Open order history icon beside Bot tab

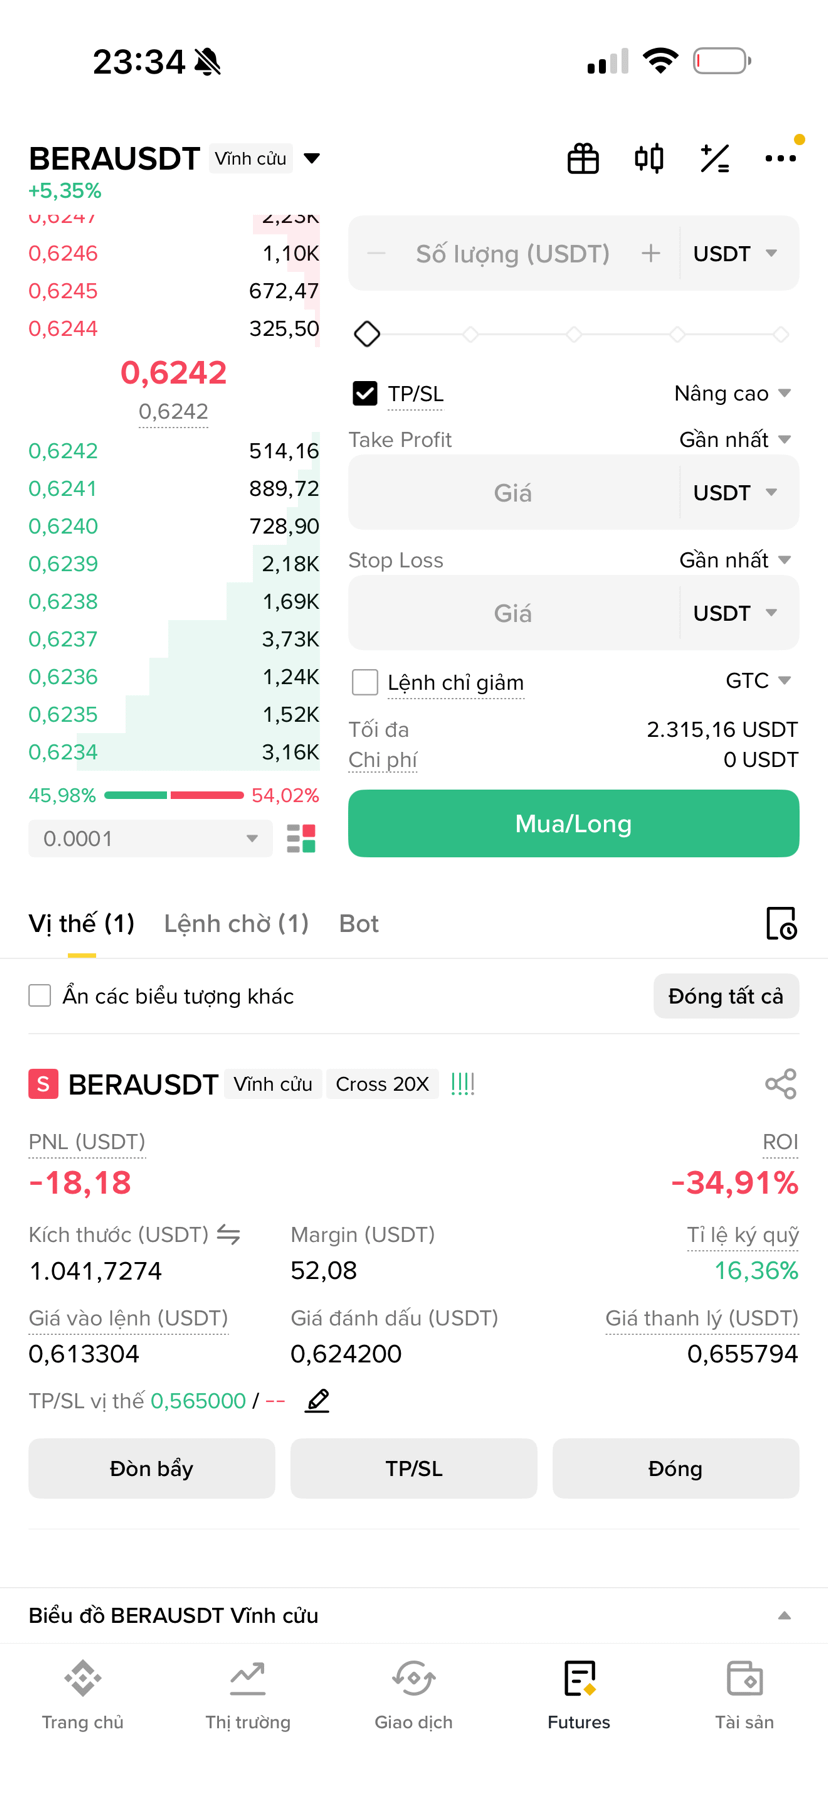pos(781,923)
